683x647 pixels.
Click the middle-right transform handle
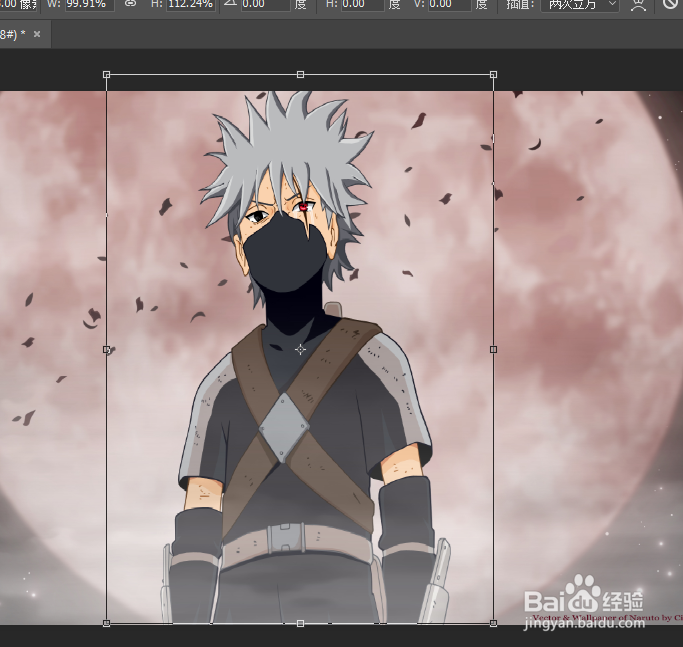pos(493,349)
